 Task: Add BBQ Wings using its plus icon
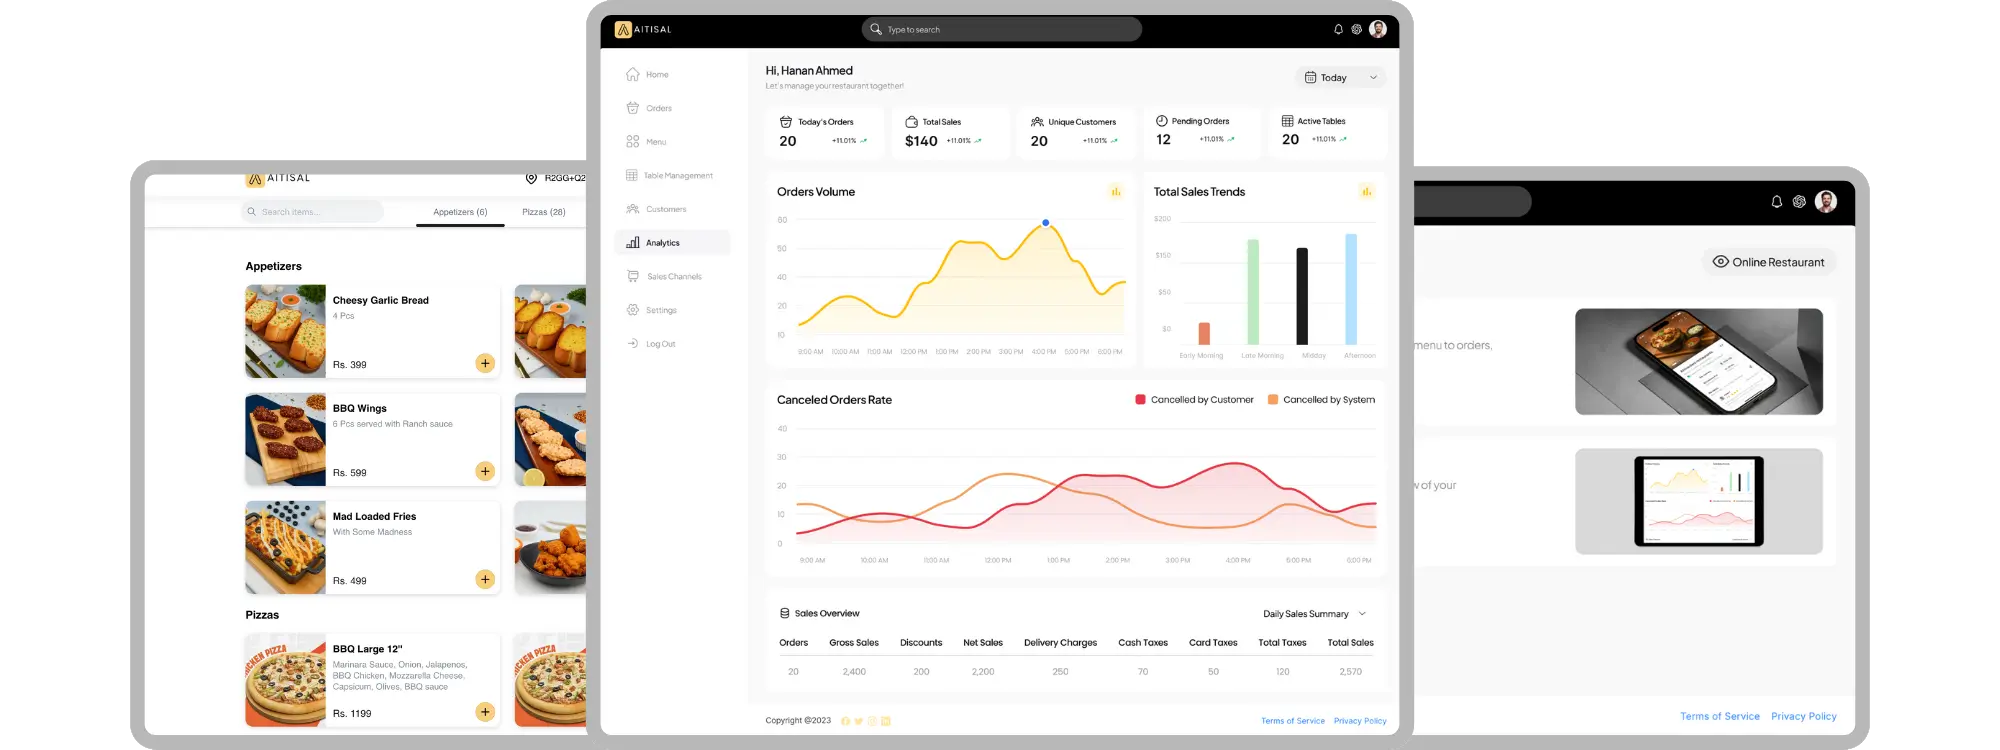click(x=485, y=471)
